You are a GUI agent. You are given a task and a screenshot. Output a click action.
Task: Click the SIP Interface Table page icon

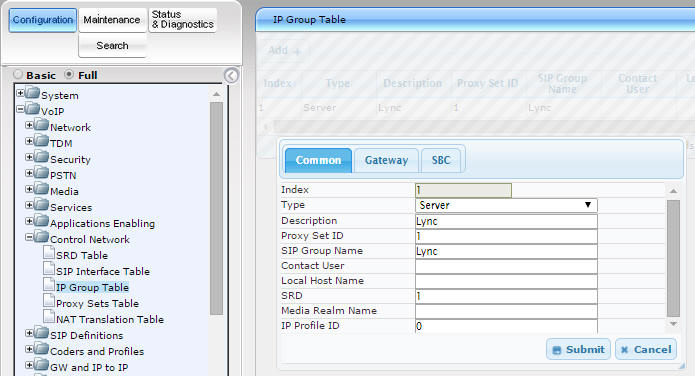(x=49, y=269)
